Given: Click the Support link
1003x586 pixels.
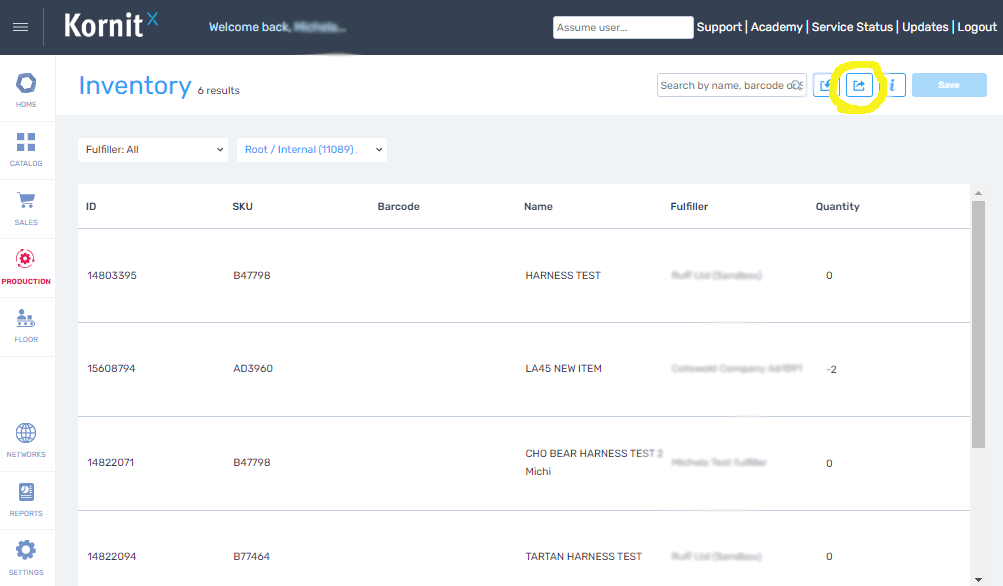Looking at the screenshot, I should point(719,27).
